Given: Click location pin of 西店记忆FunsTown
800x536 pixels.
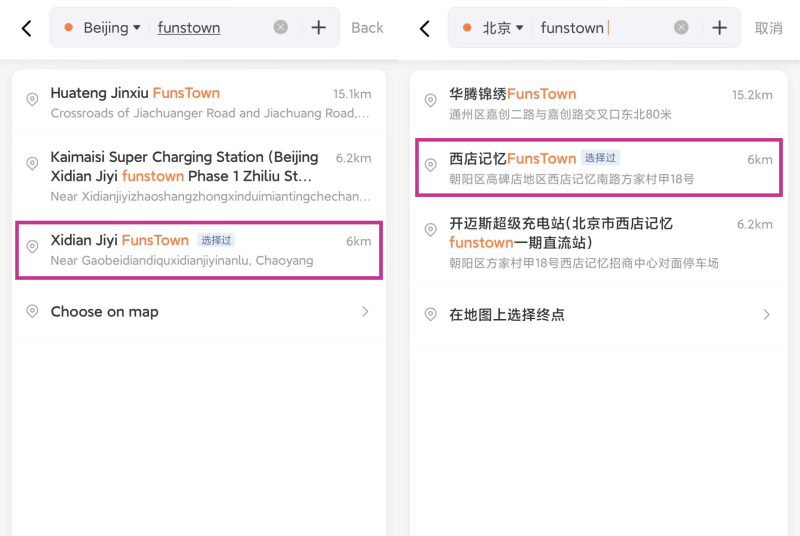Looking at the screenshot, I should (431, 165).
